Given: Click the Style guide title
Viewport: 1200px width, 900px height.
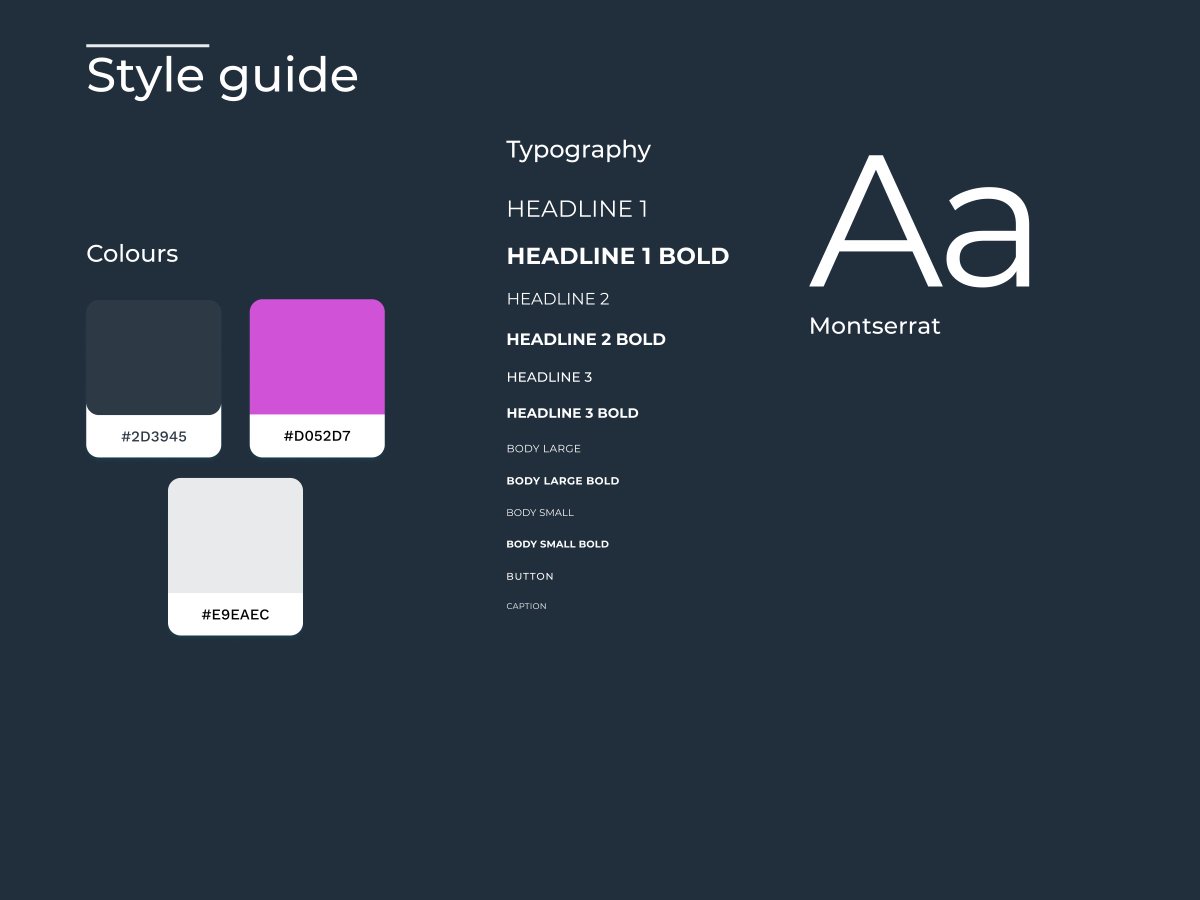Looking at the screenshot, I should [x=222, y=76].
